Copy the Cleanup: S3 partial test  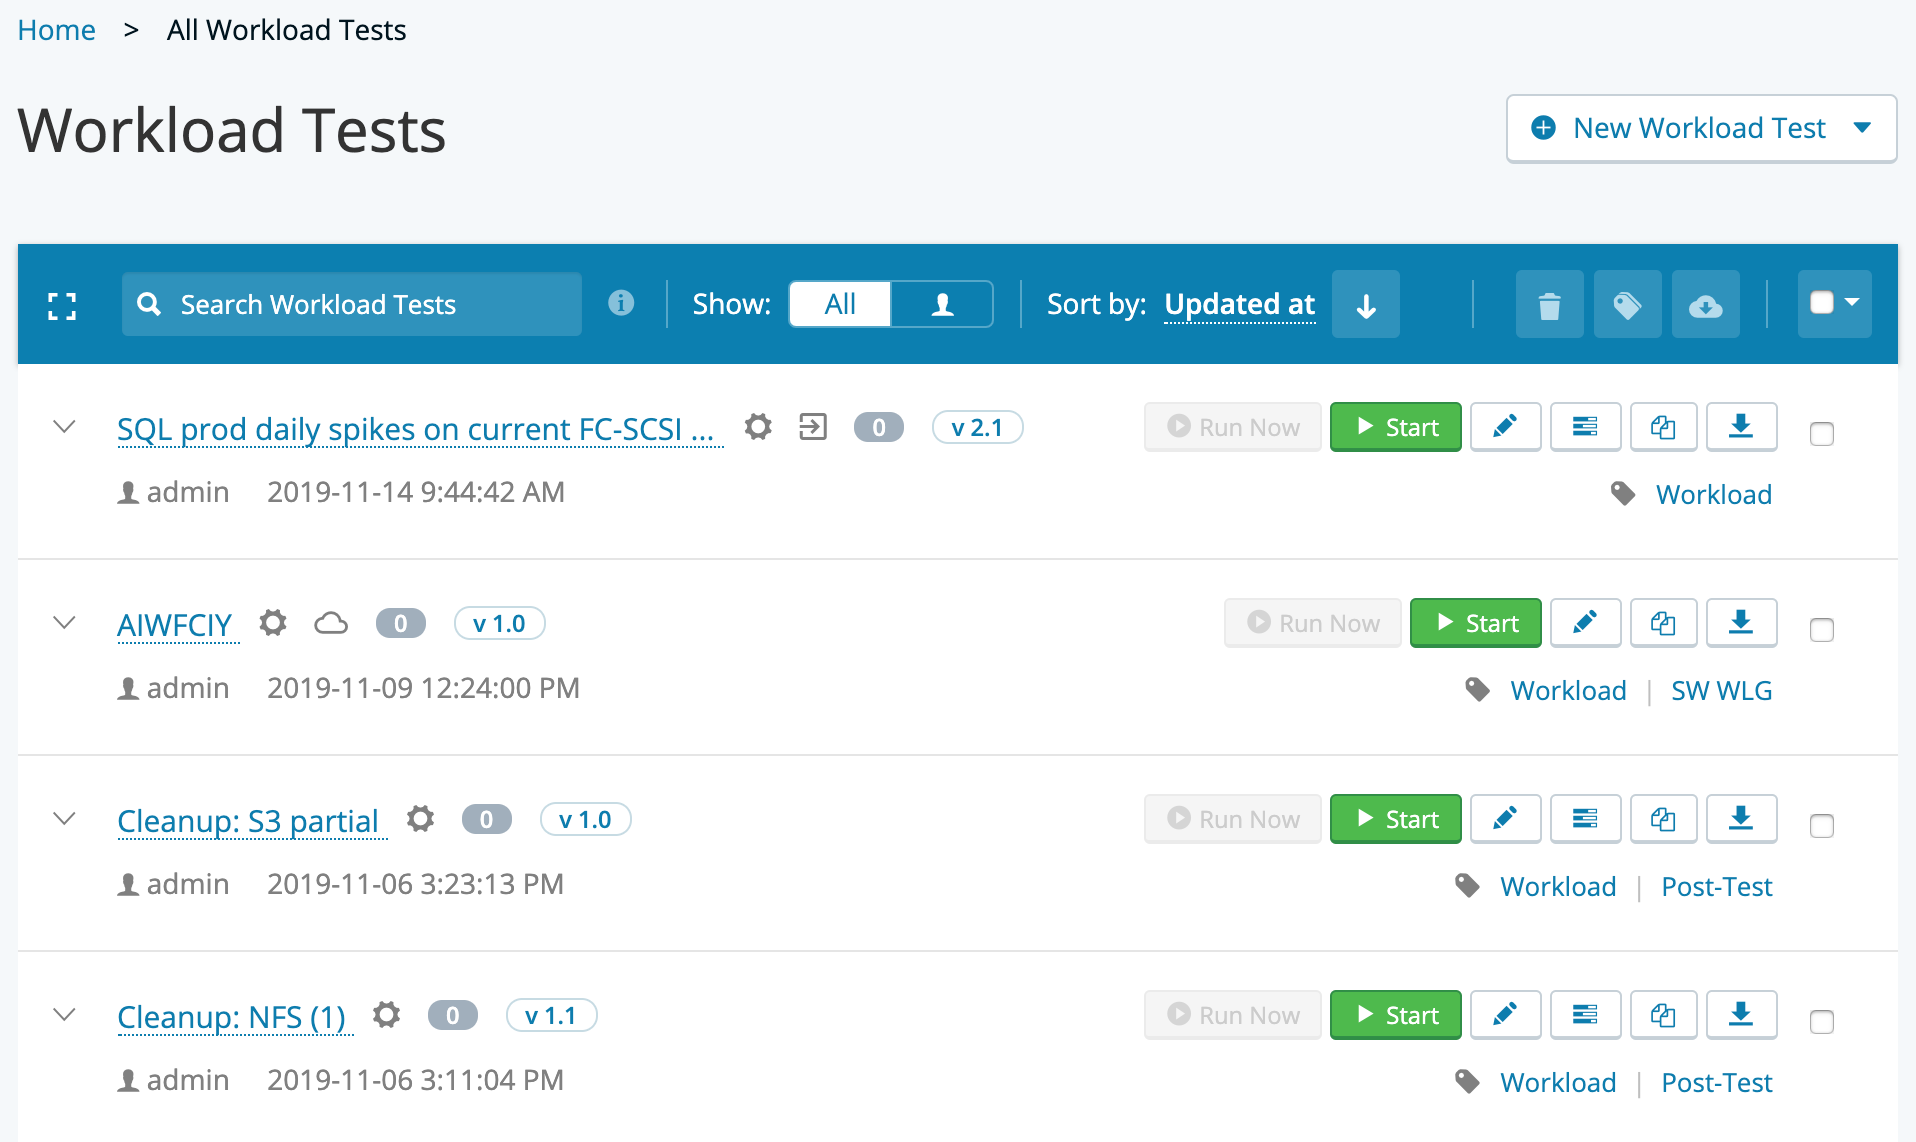pos(1663,819)
